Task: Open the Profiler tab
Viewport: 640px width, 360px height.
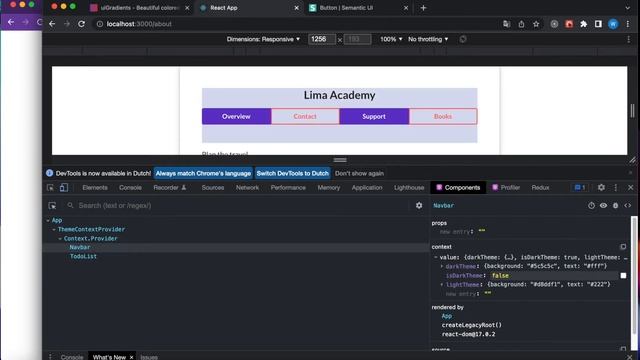Action: (x=506, y=188)
